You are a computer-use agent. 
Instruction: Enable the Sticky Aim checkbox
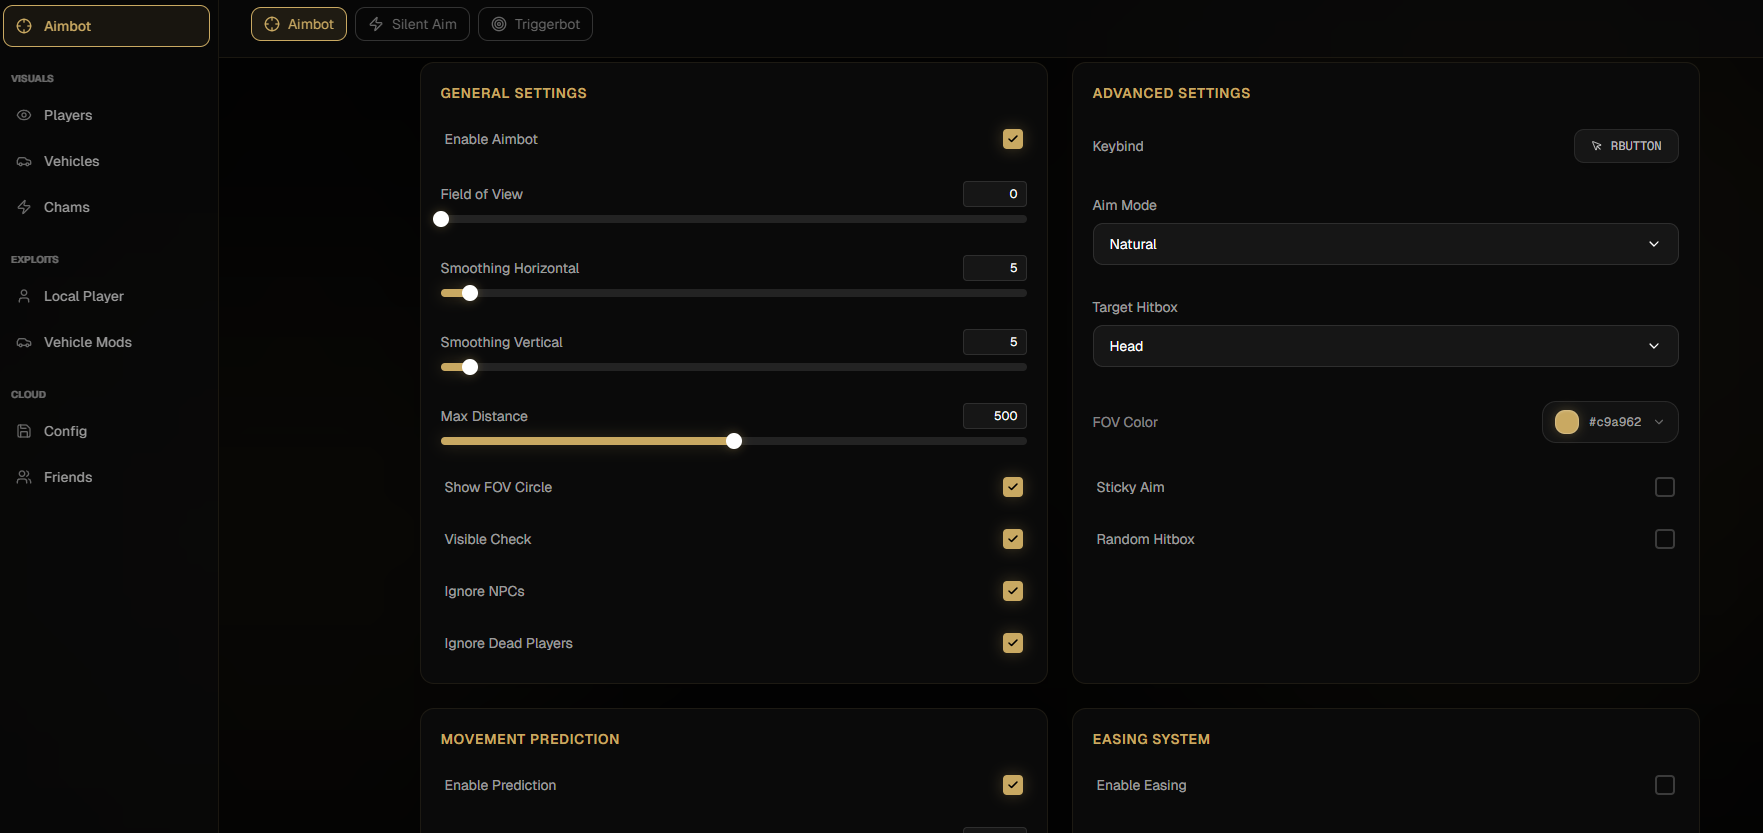[1664, 487]
